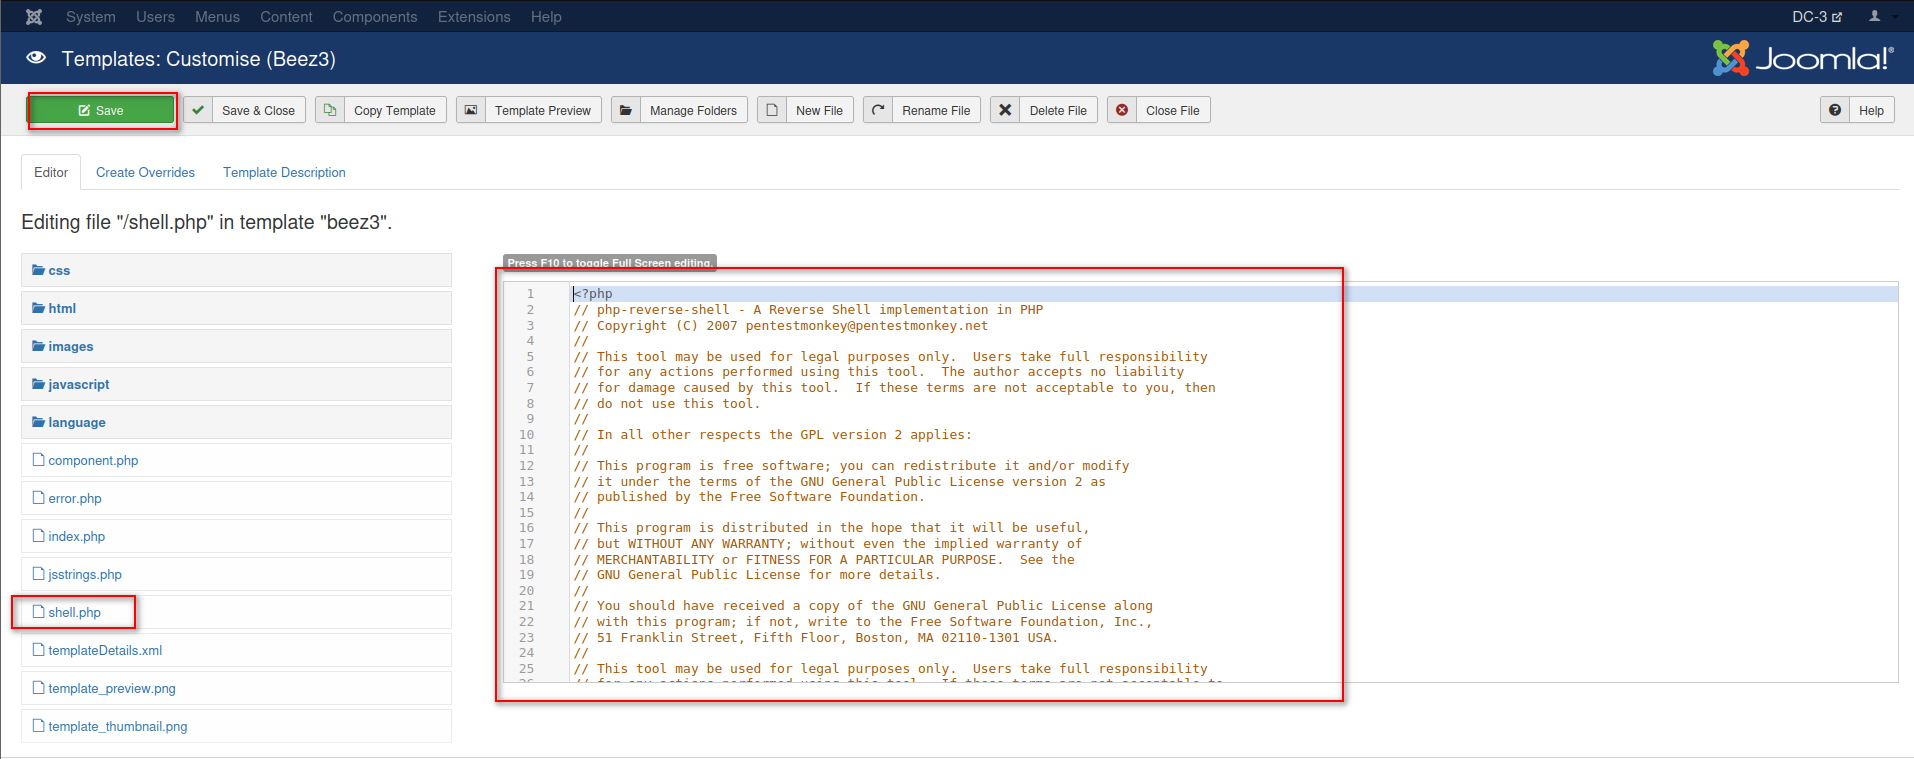Click the red Close File icon

(1122, 110)
